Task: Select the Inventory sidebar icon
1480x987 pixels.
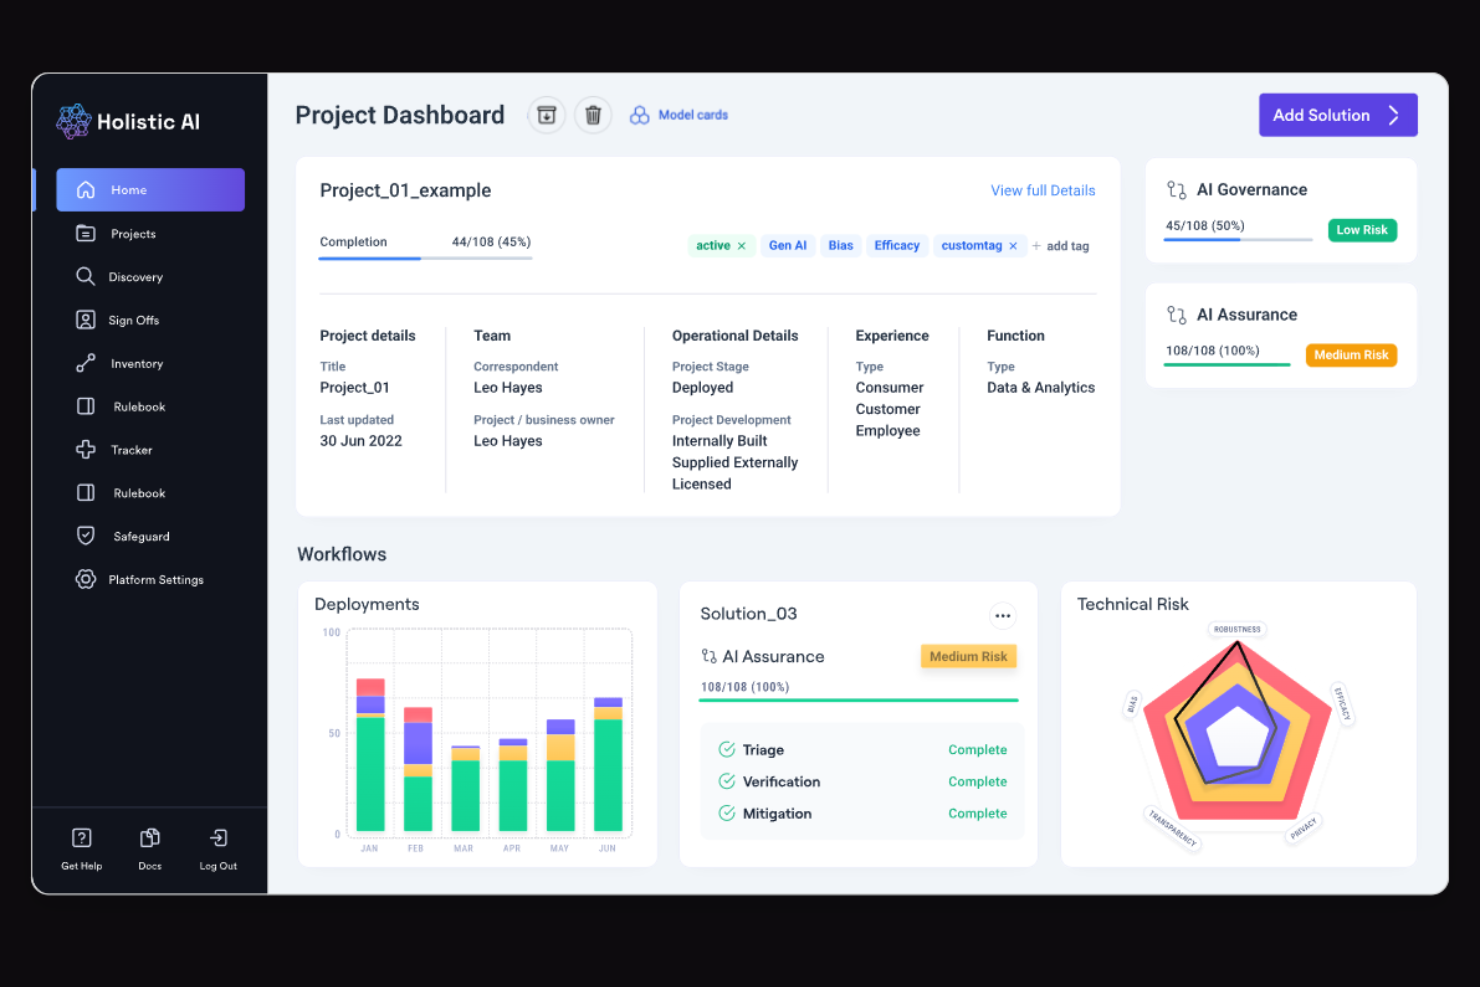Action: [x=86, y=363]
